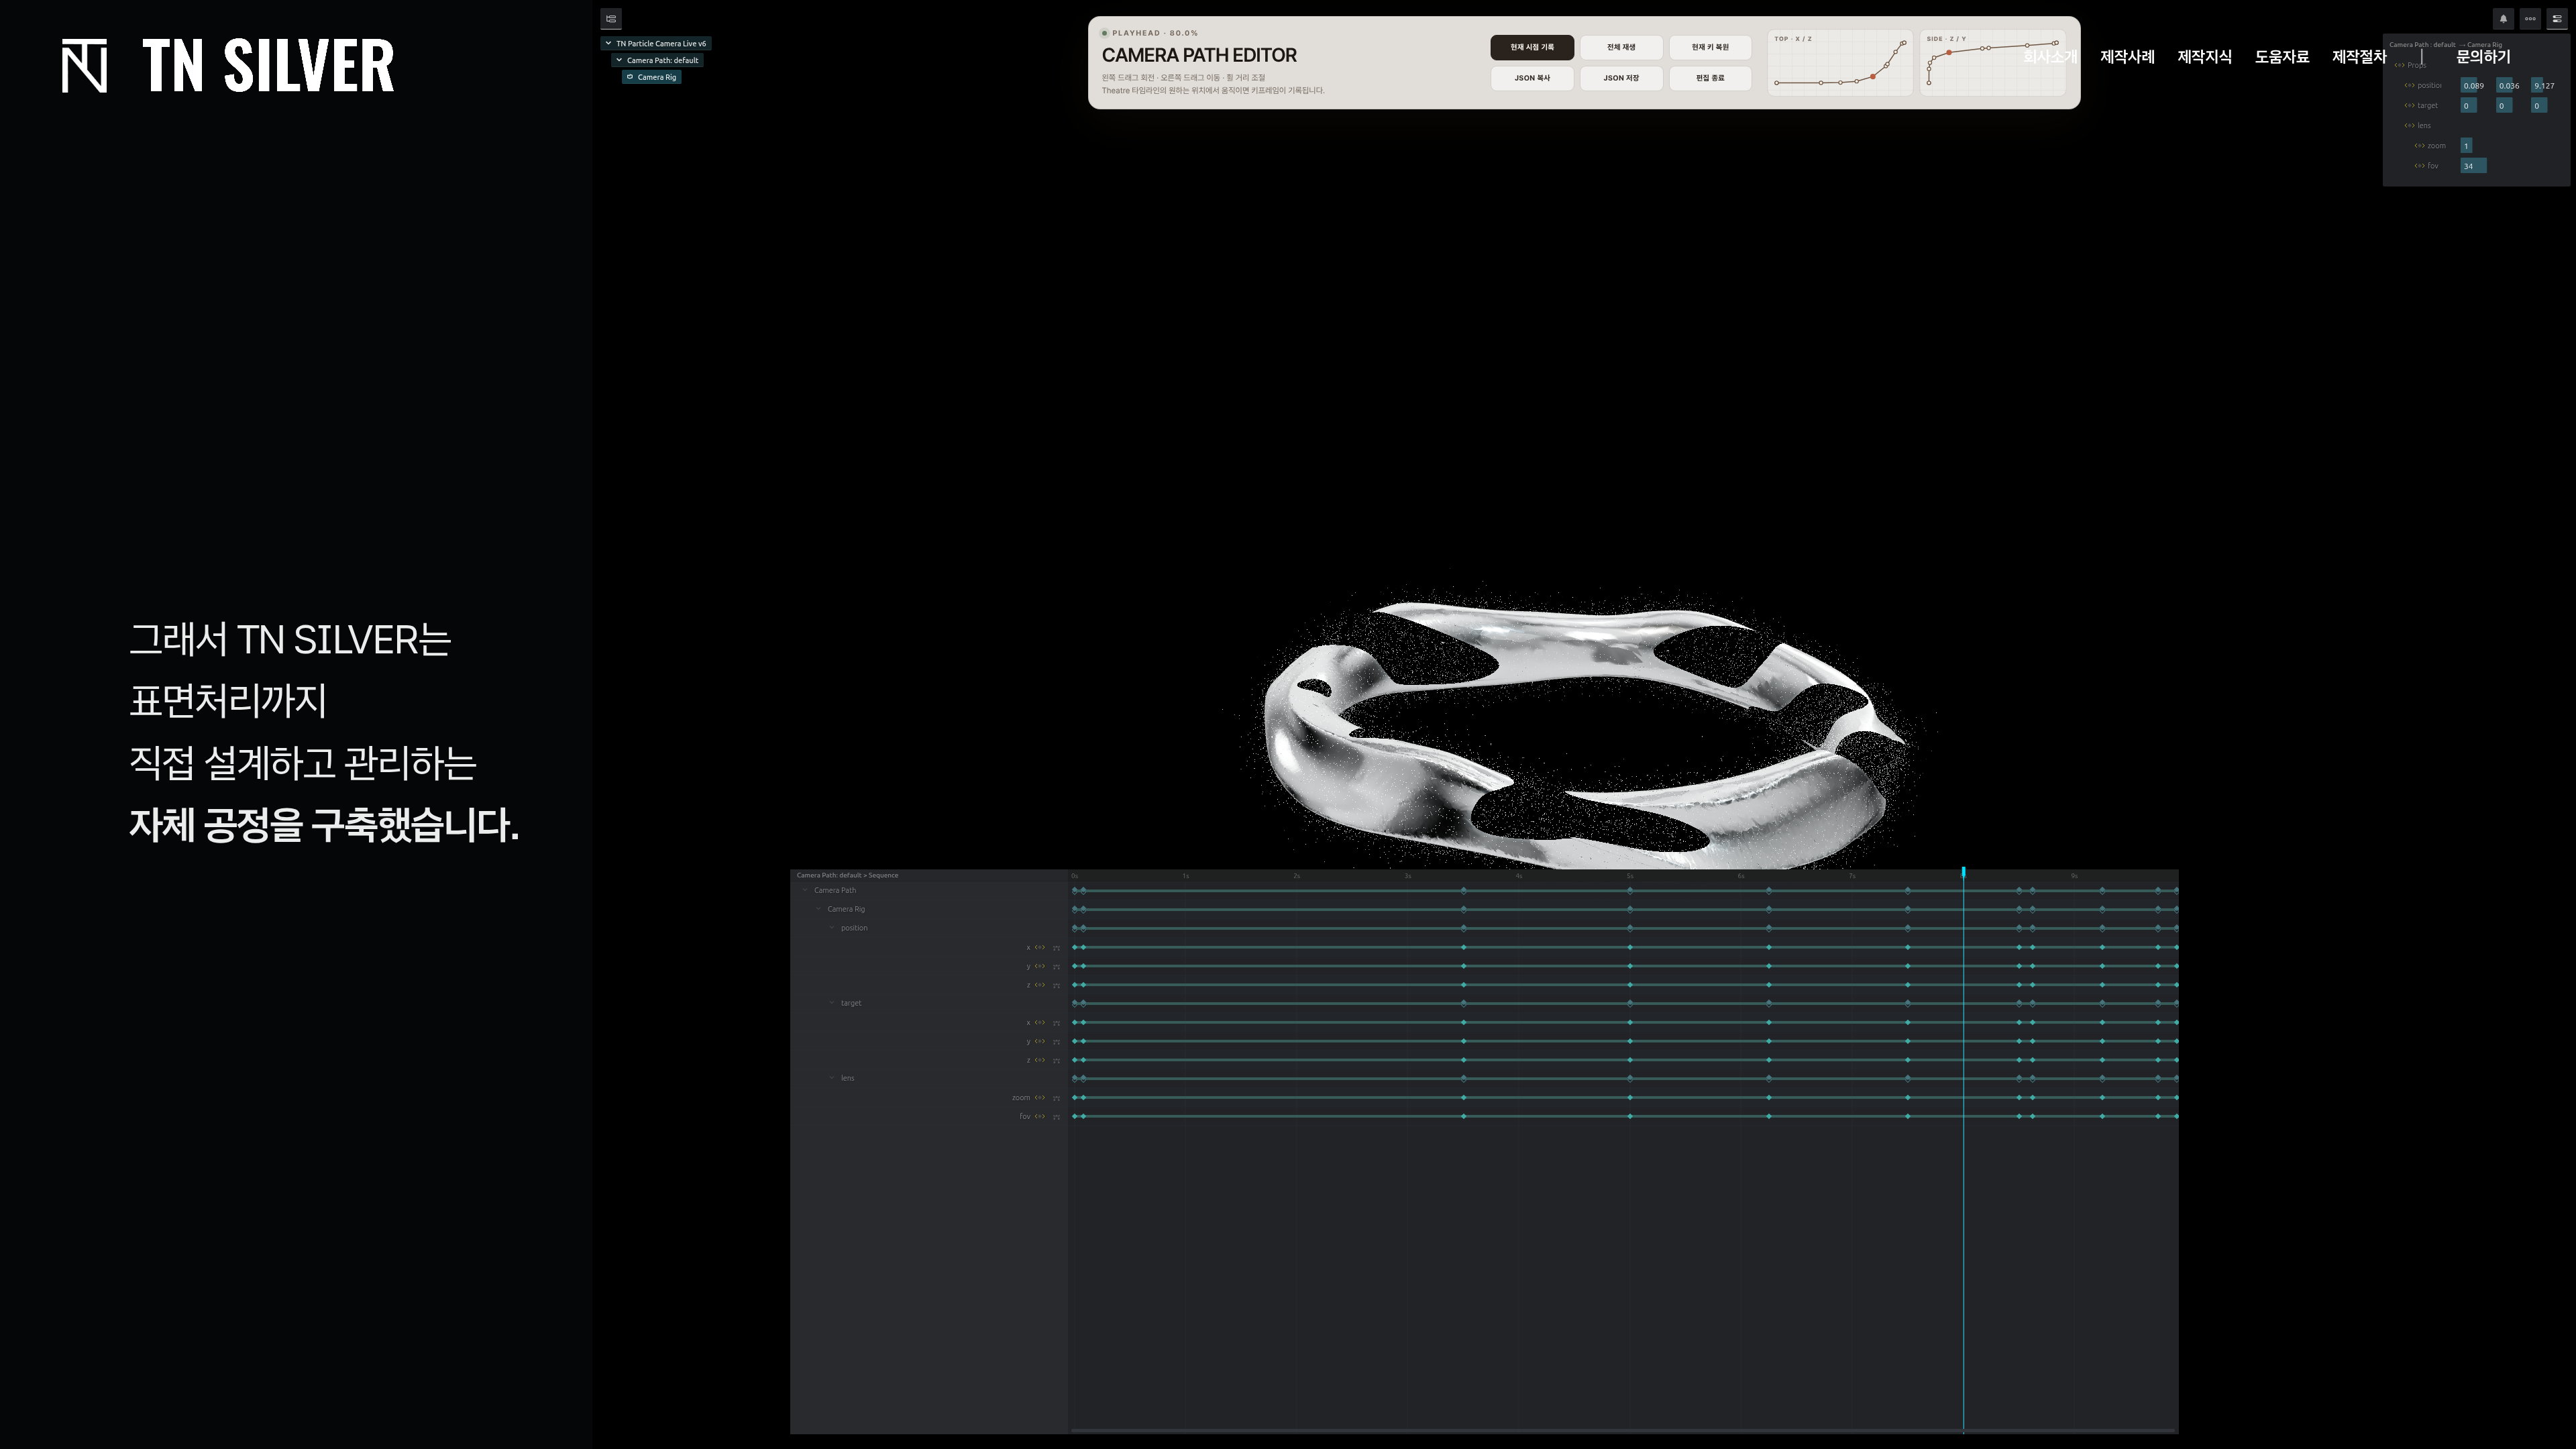Open the three-dots more menu icon
Viewport: 2576px width, 1449px height.
pyautogui.click(x=2530, y=18)
